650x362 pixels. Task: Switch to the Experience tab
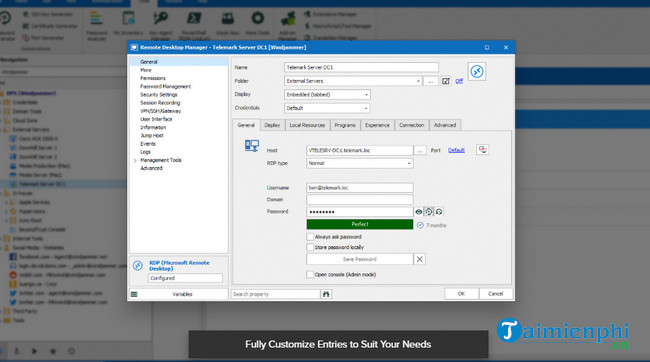click(x=377, y=125)
